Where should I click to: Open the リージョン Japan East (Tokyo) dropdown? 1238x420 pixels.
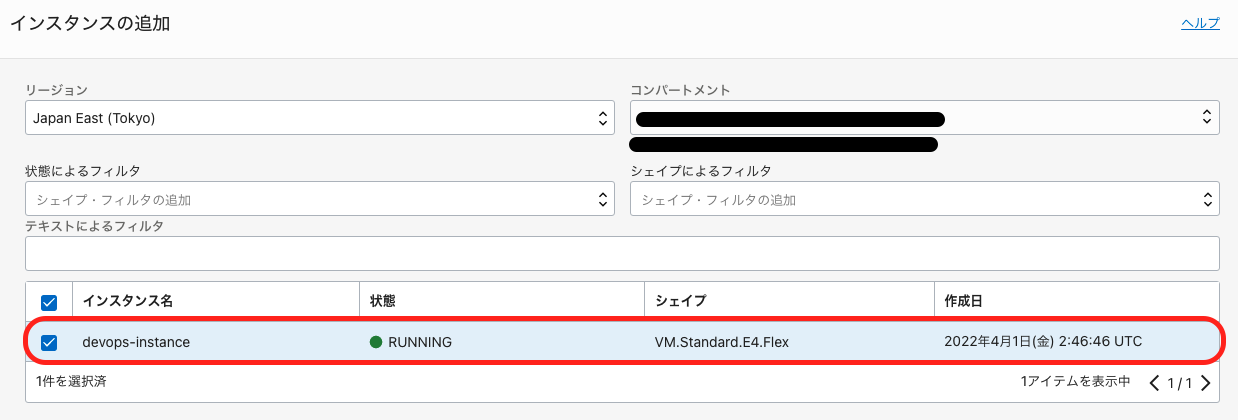click(x=319, y=118)
